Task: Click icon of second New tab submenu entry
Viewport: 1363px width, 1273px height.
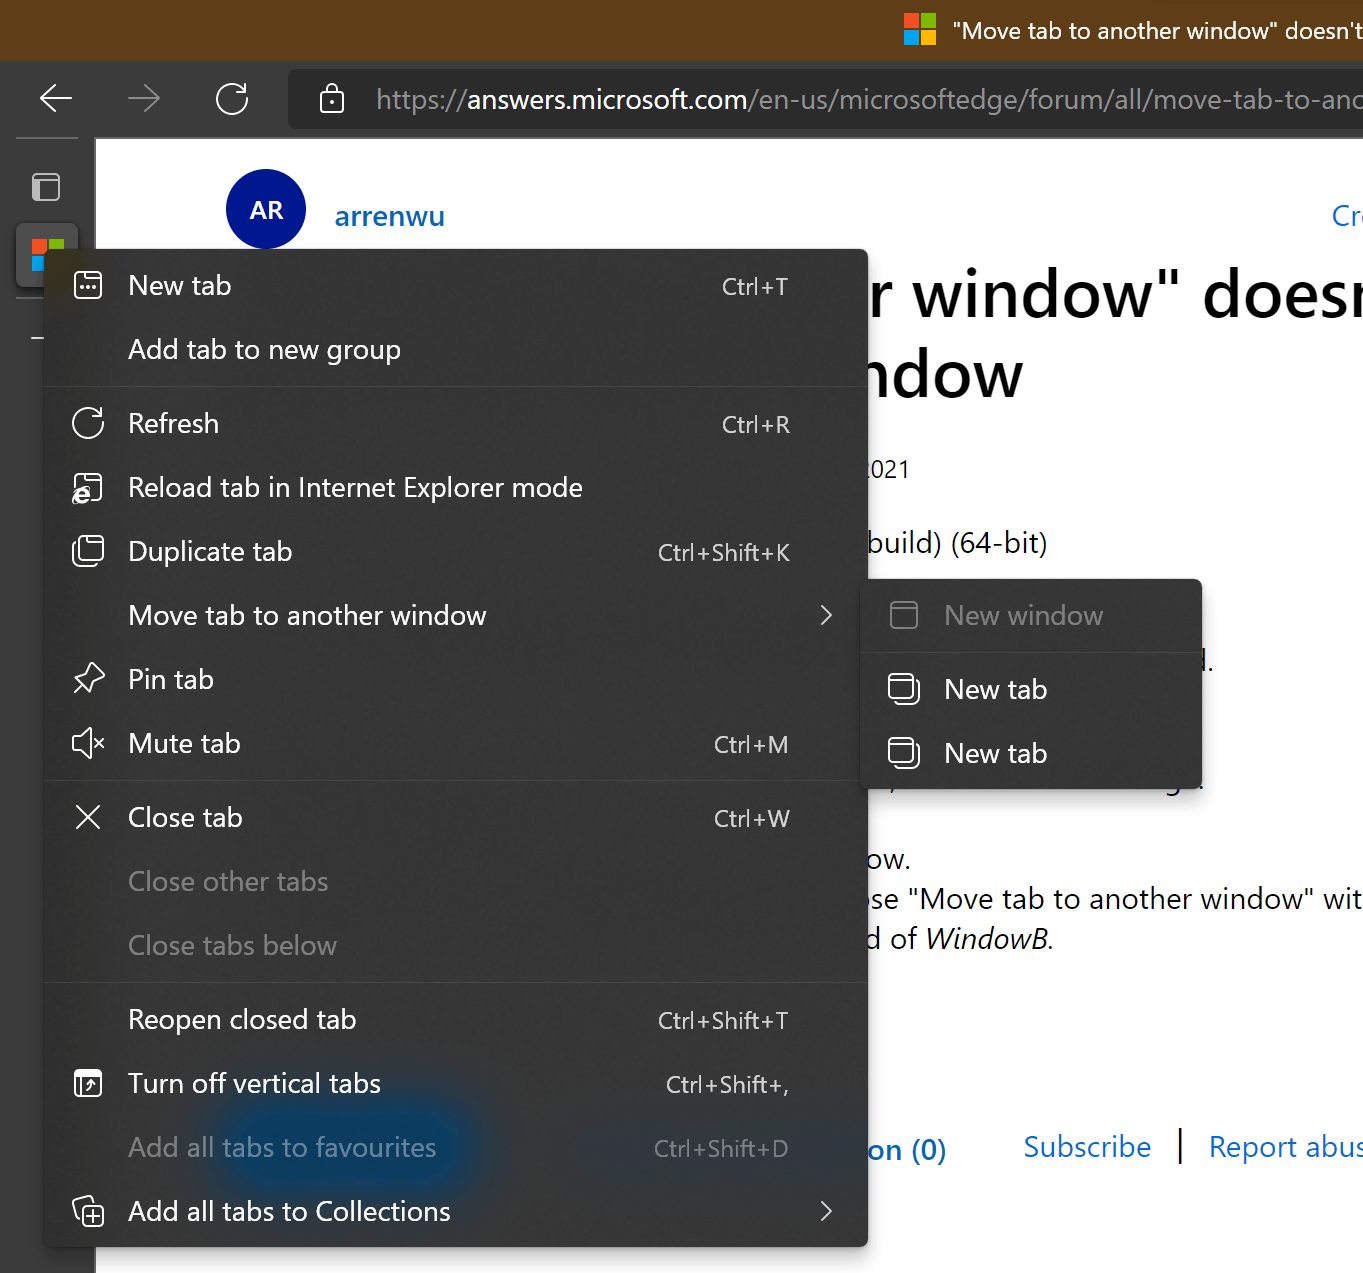Action: [904, 753]
